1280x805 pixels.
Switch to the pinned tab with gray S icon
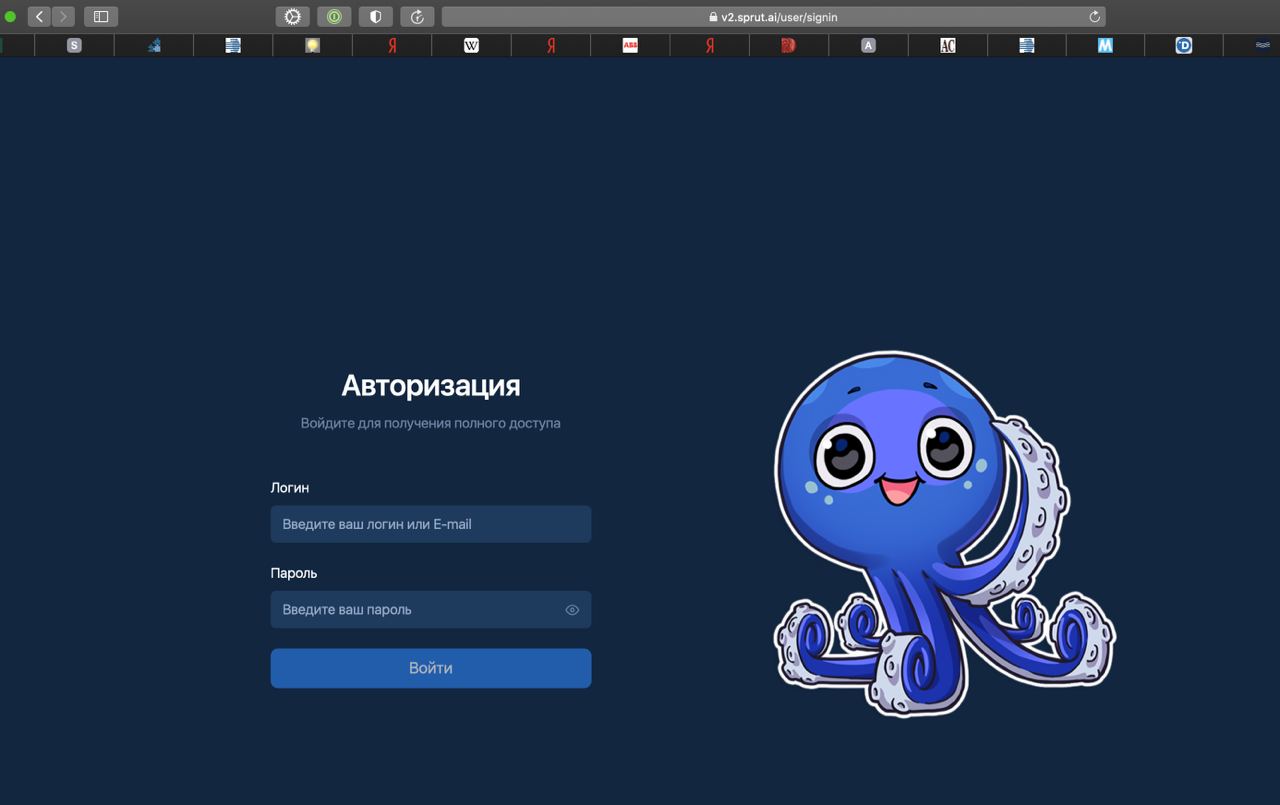(x=74, y=45)
